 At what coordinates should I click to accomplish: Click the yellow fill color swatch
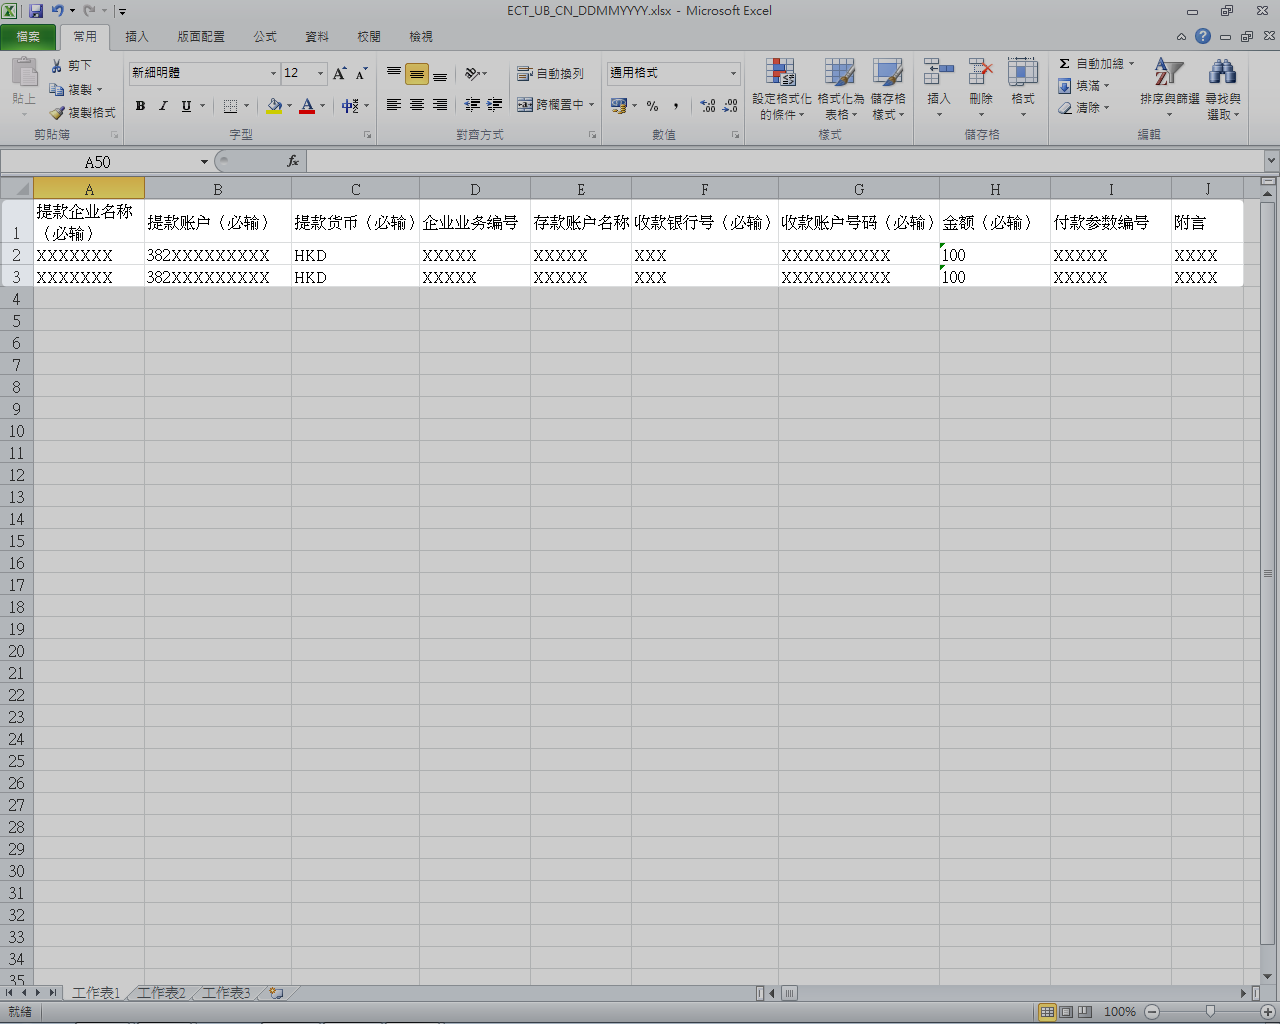pos(274,106)
